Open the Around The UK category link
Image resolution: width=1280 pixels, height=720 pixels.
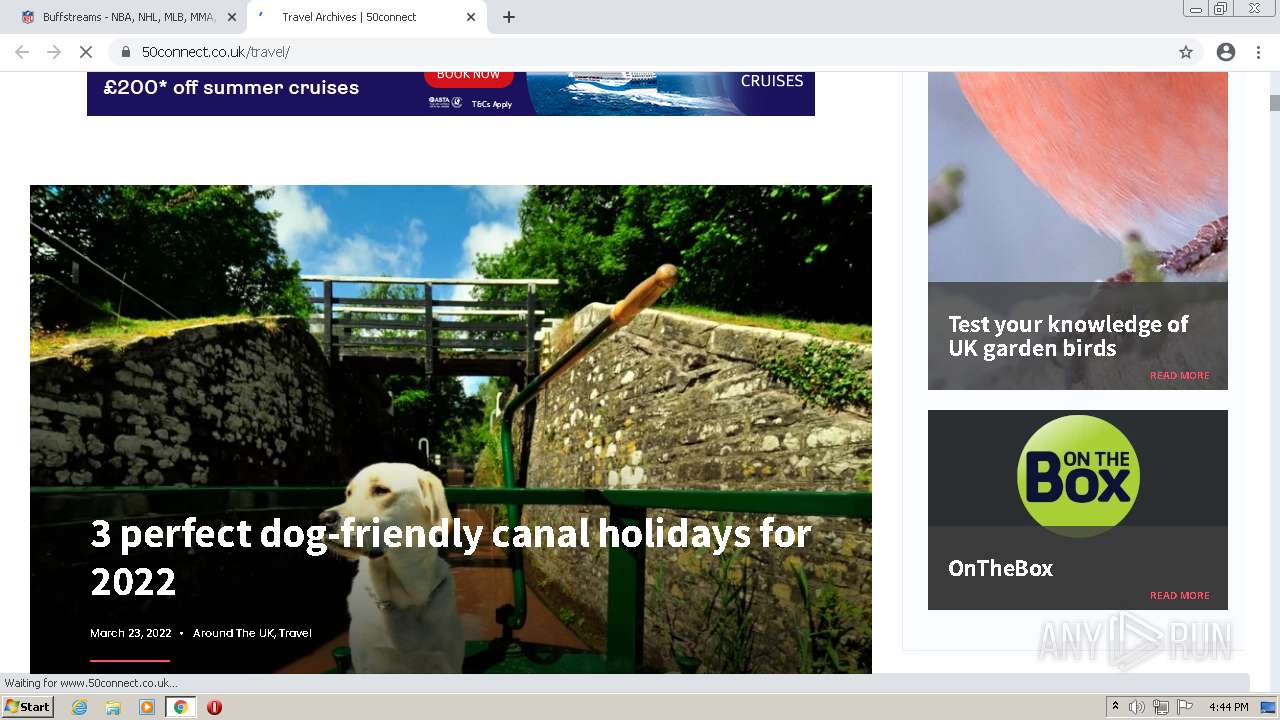233,633
